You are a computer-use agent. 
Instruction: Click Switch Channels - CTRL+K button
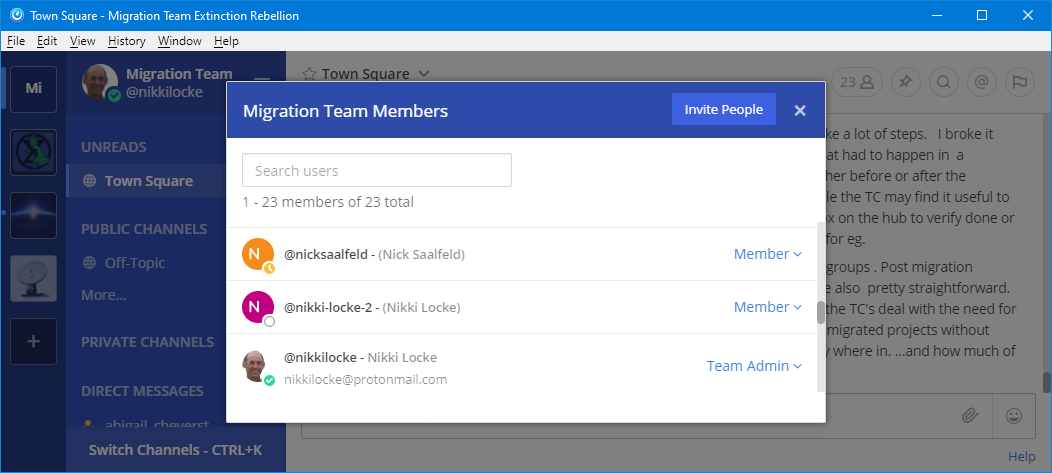point(176,450)
